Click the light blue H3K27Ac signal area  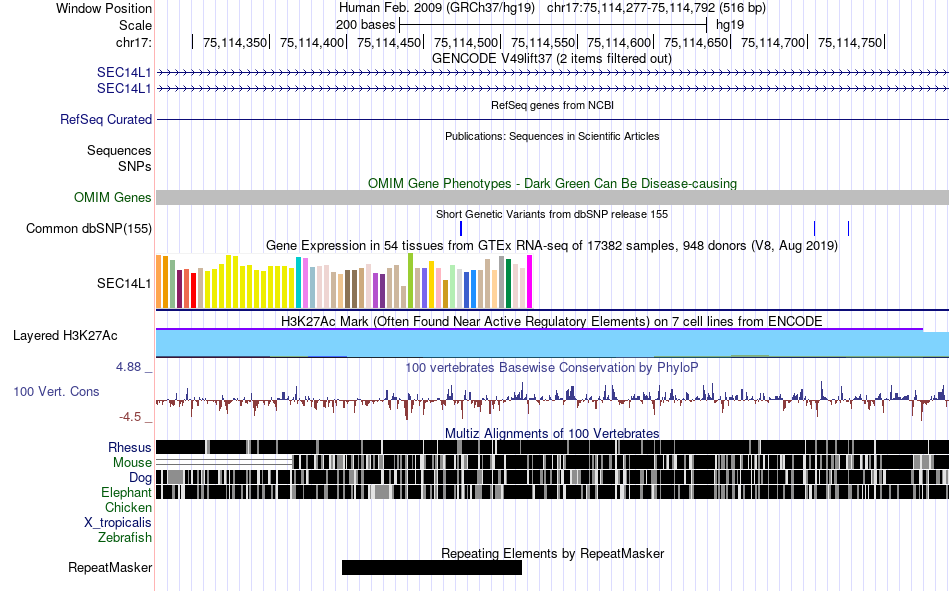pos(553,344)
